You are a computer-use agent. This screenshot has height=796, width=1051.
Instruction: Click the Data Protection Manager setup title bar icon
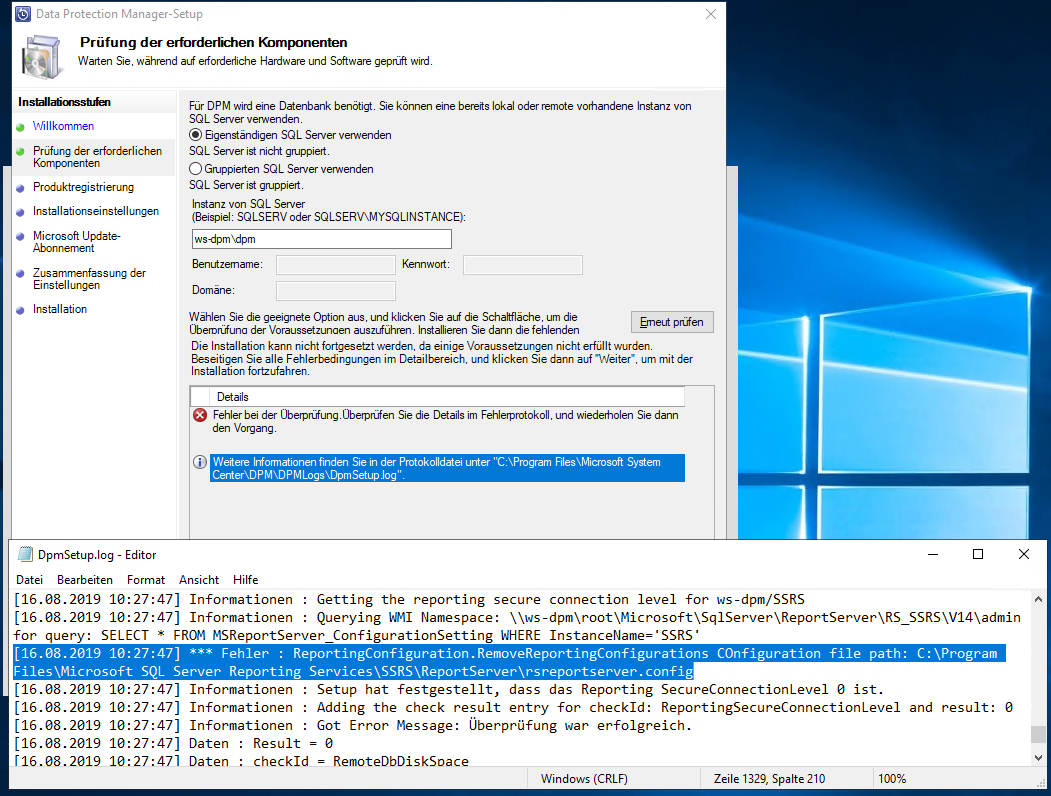[23, 14]
